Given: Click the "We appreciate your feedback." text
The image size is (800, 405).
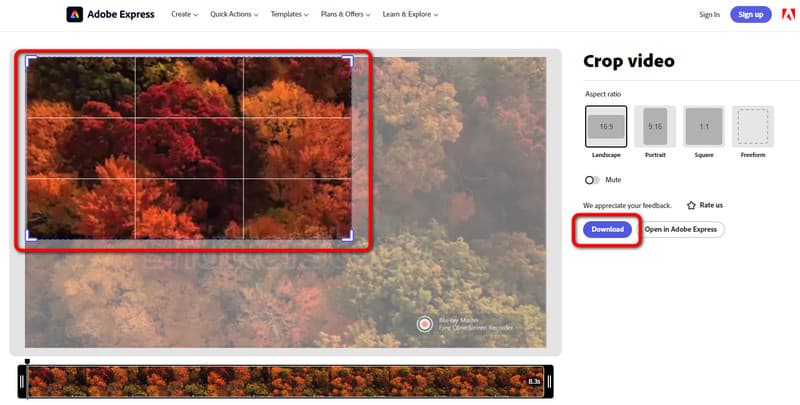Looking at the screenshot, I should (627, 206).
